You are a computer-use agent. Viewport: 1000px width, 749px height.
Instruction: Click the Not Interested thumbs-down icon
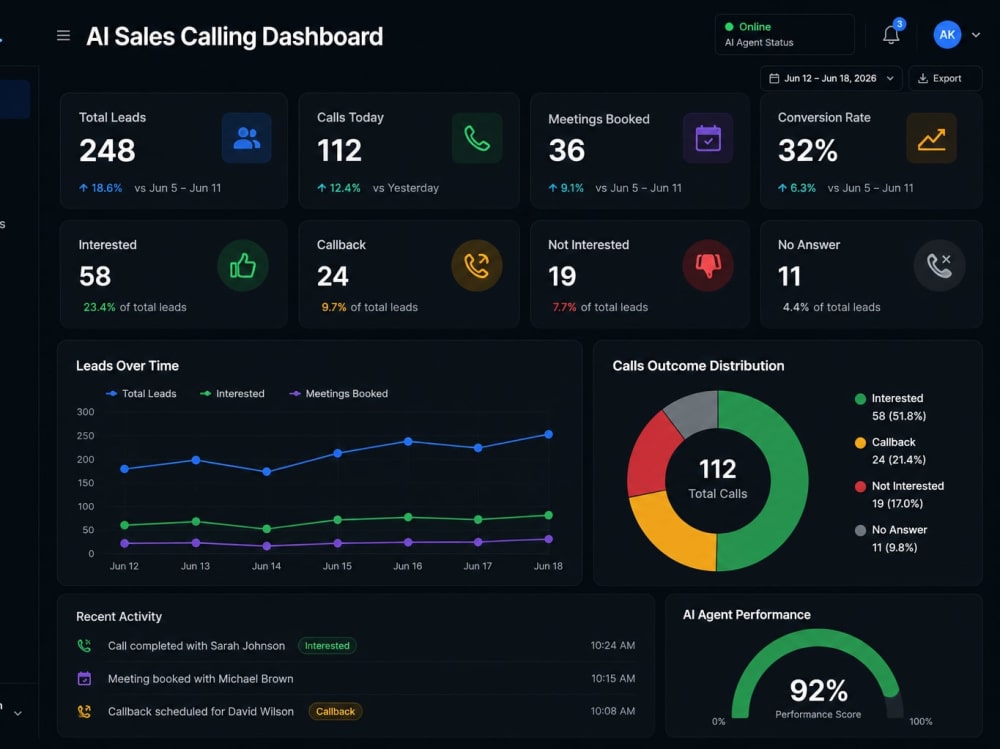pos(708,265)
